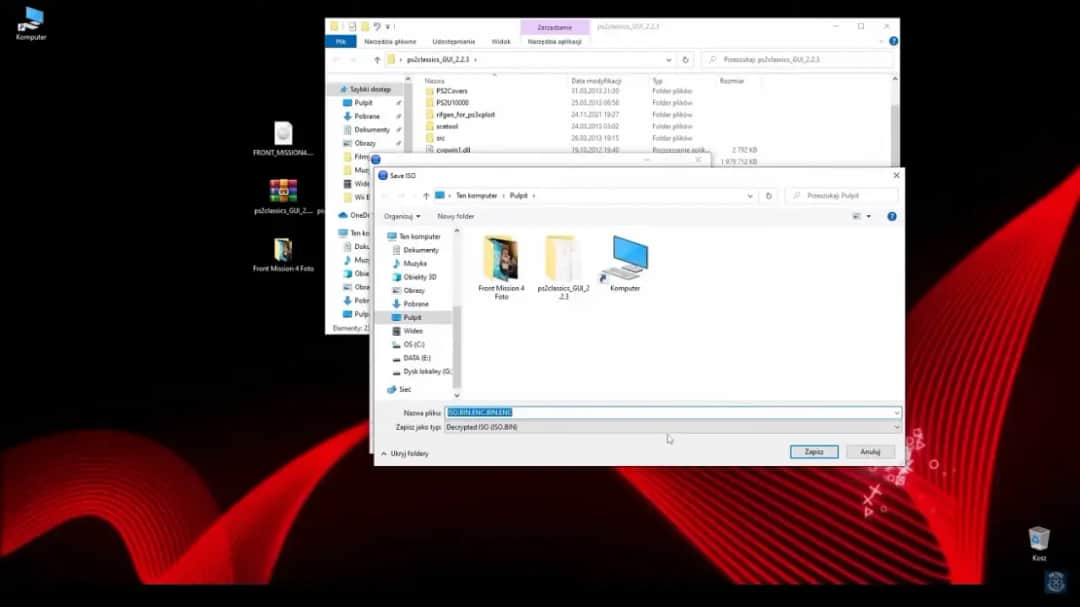The image size is (1080, 607).
Task: Click the help icon in the Save ISO dialog
Action: tap(891, 216)
